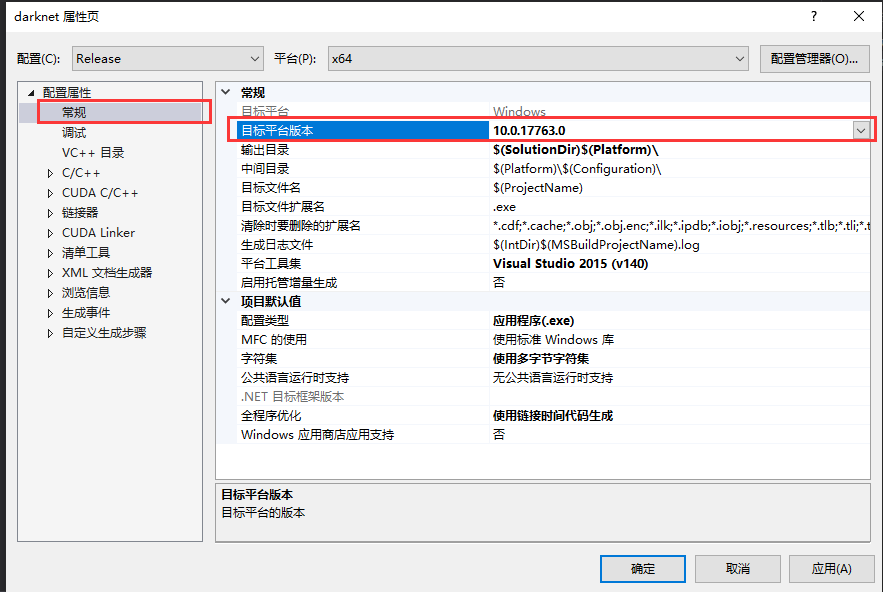Image resolution: width=883 pixels, height=592 pixels.
Task: Expand the CUDA C/C++ tree node
Action: tap(50, 193)
